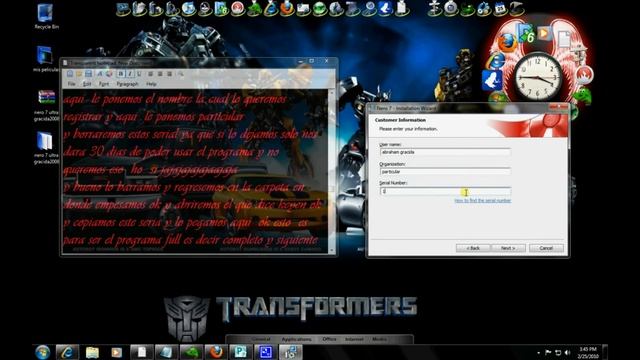
Task: Click the notepad scrollbar down arrow
Action: pyautogui.click(x=331, y=250)
